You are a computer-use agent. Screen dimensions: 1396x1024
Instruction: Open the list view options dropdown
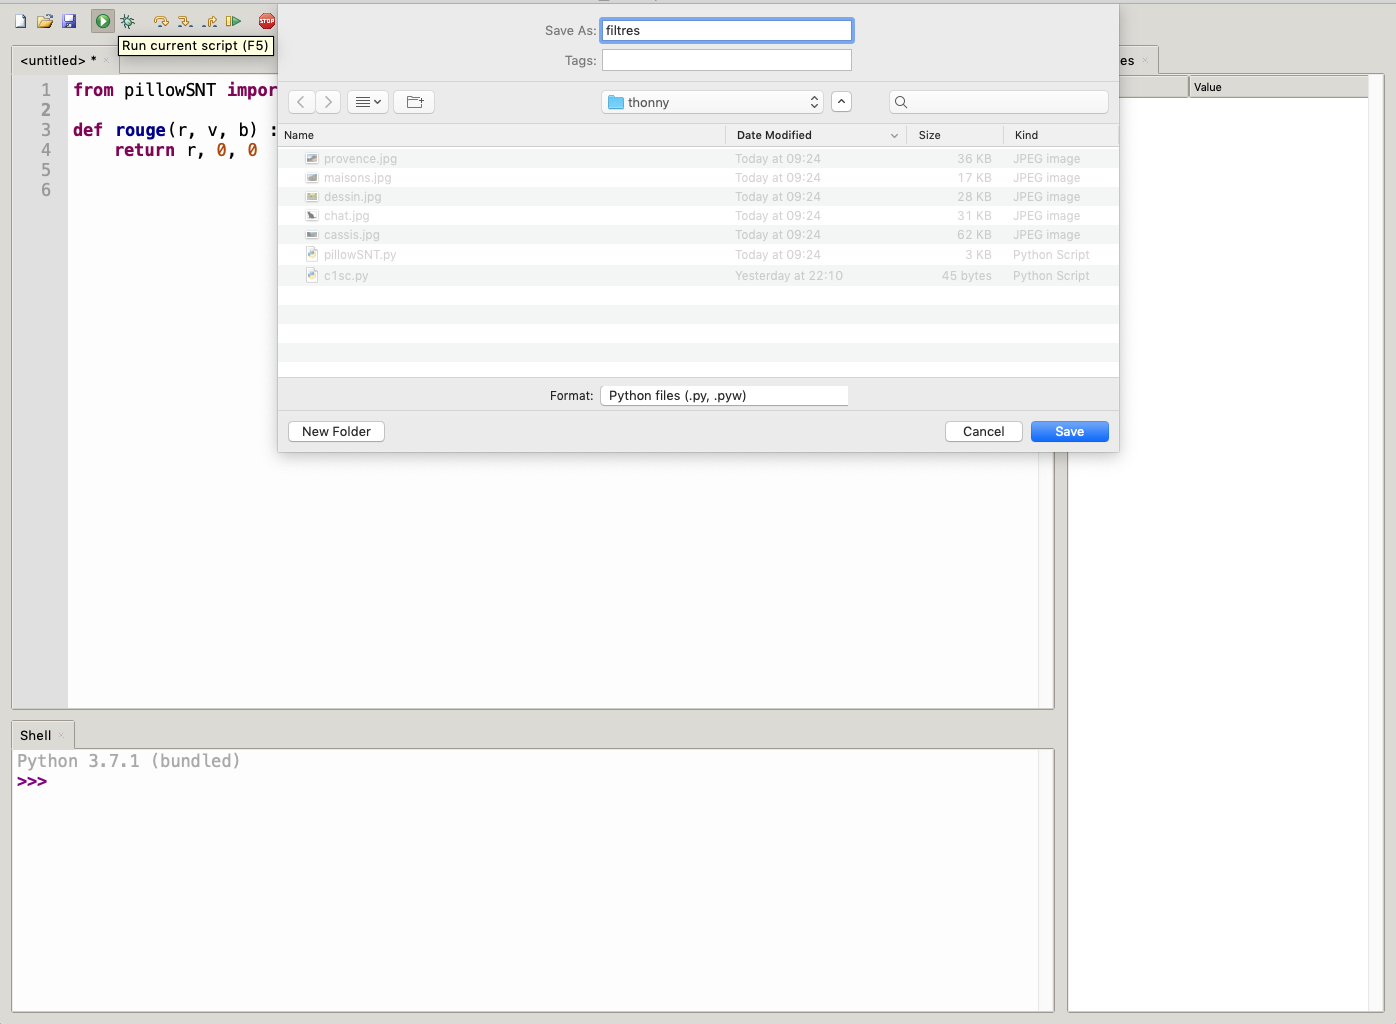[368, 102]
